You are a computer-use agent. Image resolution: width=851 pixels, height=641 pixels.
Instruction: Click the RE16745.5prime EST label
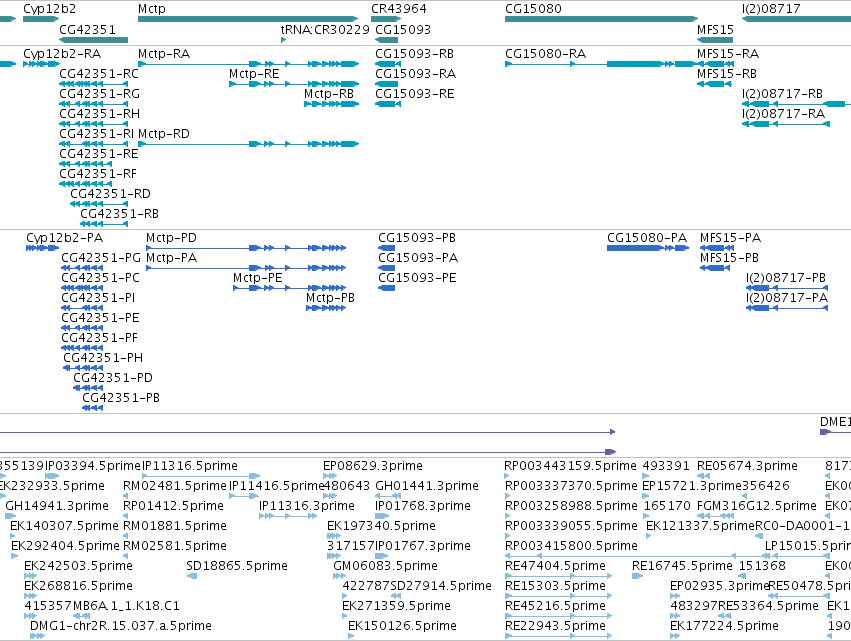tap(682, 566)
